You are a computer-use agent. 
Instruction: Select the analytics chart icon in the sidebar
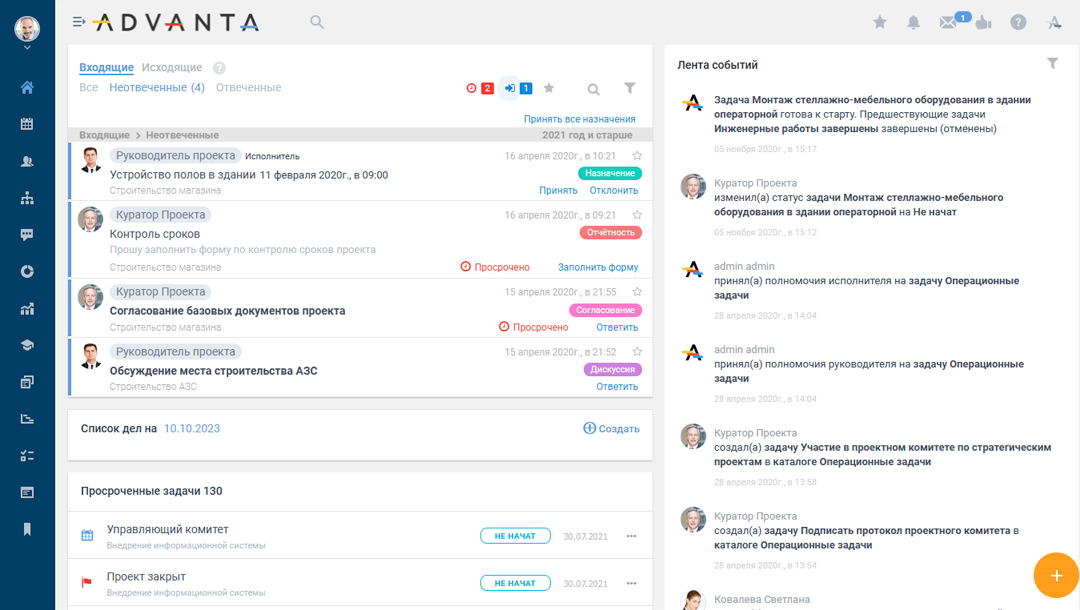coord(27,308)
